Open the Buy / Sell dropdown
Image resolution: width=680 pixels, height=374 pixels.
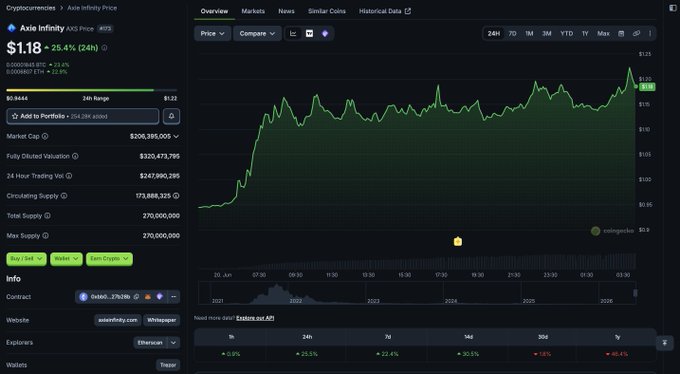[26, 259]
